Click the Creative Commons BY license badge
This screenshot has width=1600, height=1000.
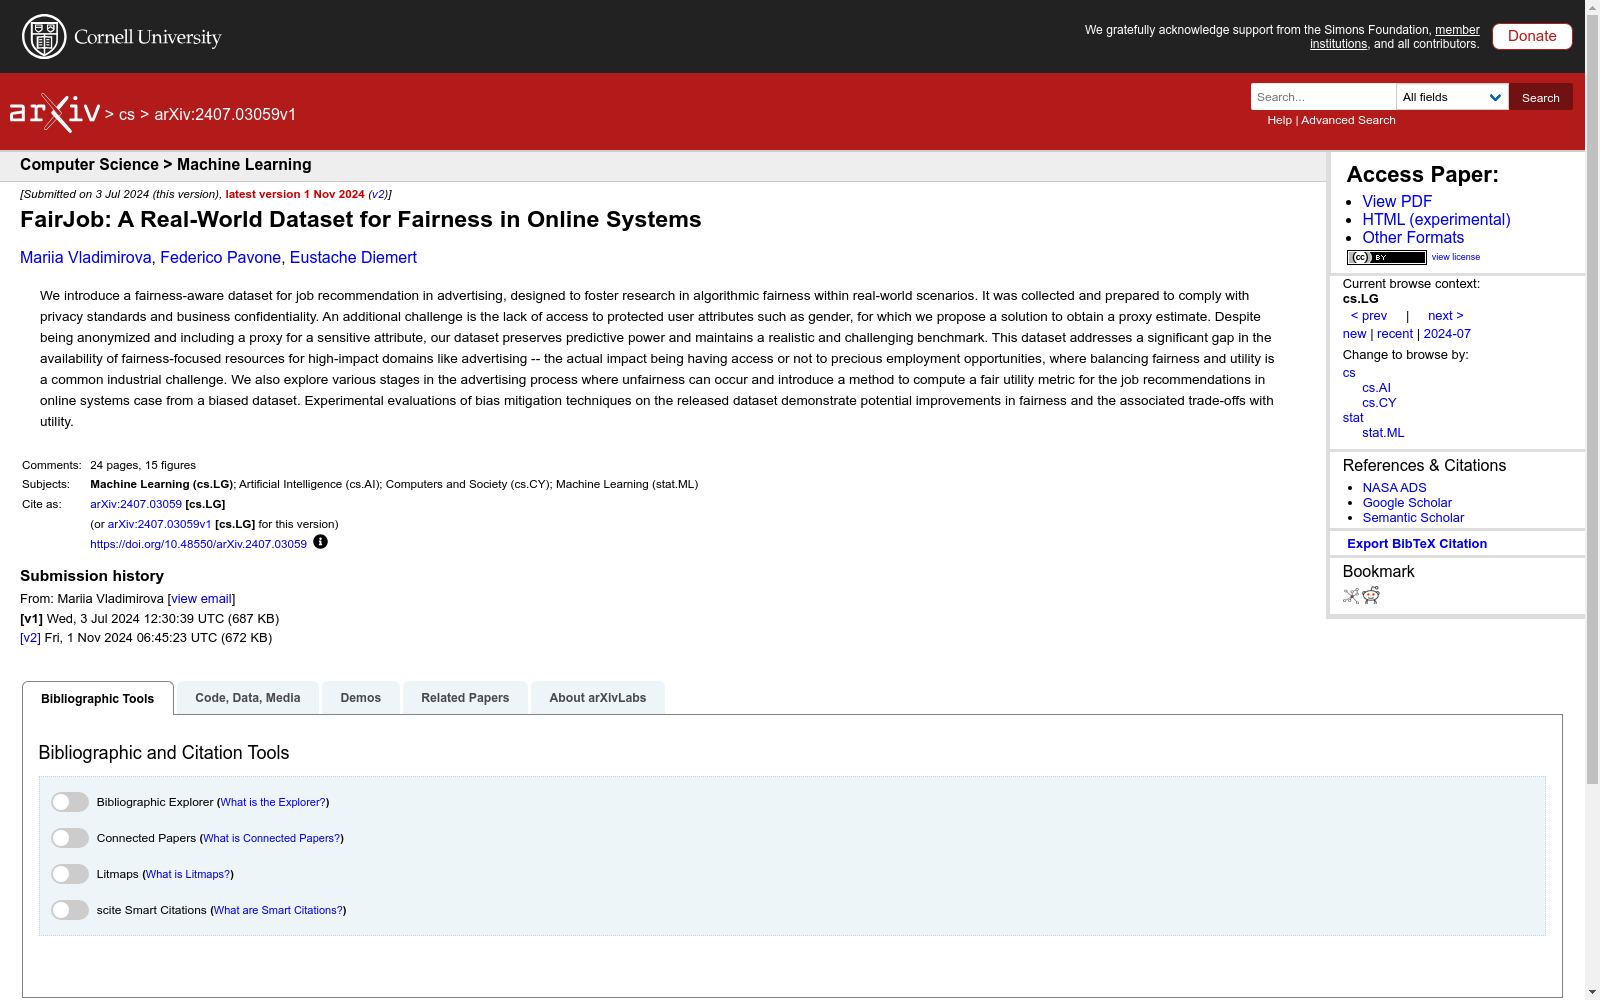point(1386,257)
